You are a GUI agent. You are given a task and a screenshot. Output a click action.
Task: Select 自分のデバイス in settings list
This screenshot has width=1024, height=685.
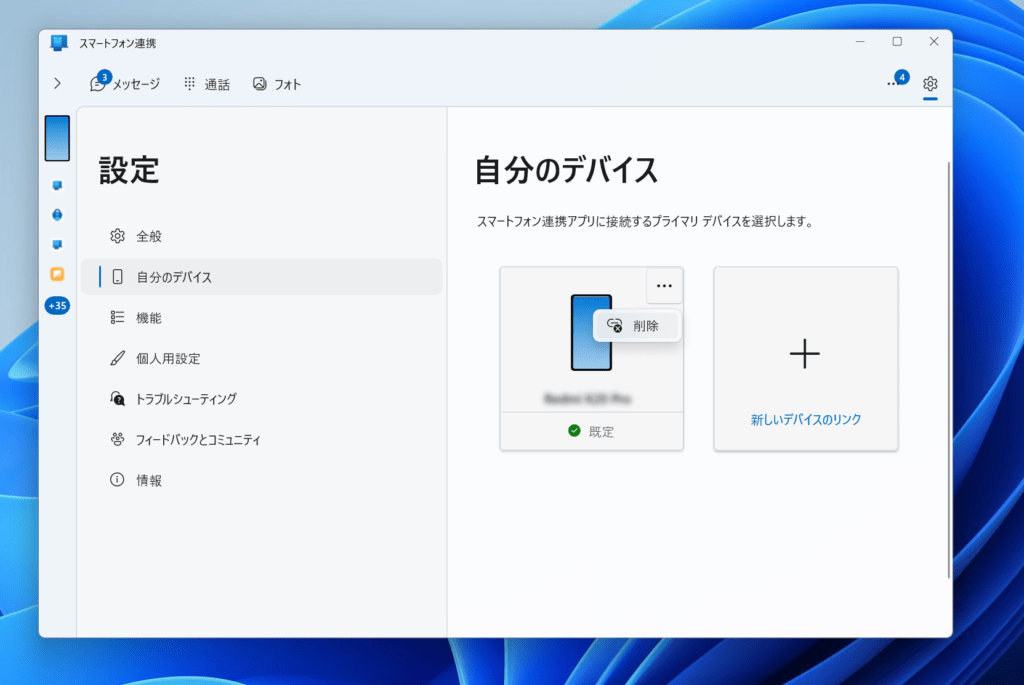[x=175, y=277]
